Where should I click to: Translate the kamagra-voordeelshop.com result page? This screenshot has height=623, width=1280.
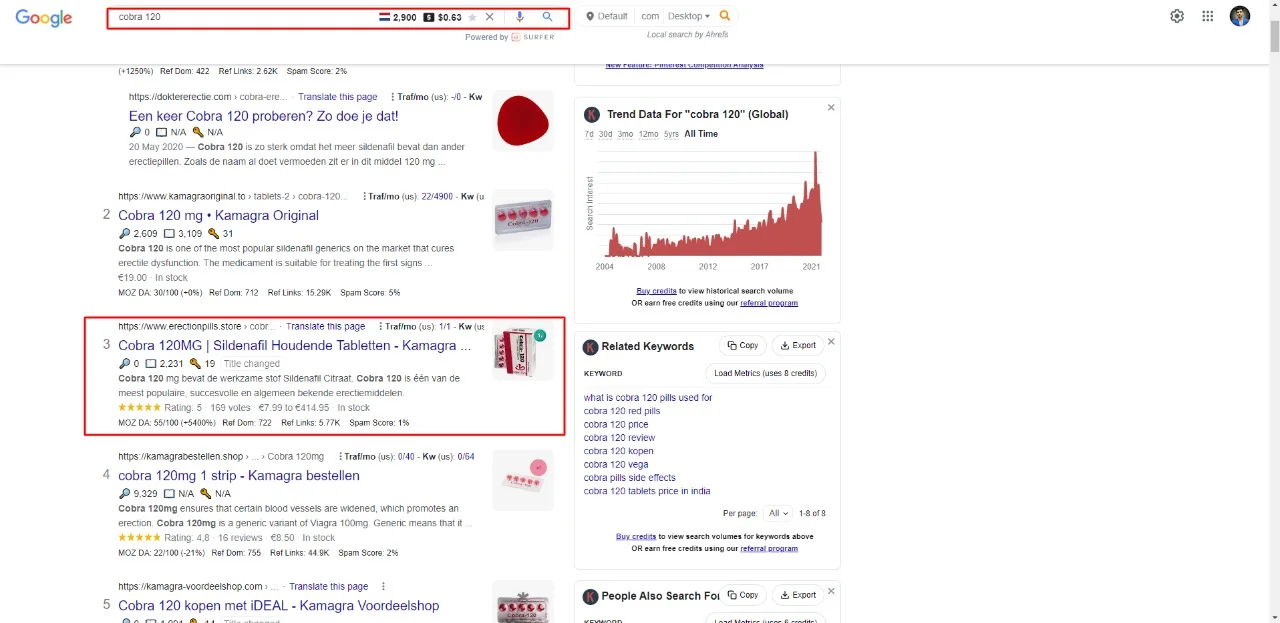[328, 587]
